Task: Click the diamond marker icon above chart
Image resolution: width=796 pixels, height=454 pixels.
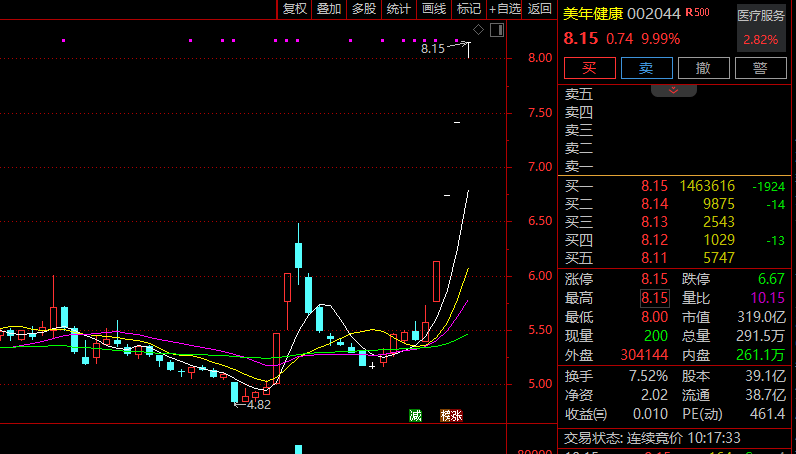Action: coord(478,31)
